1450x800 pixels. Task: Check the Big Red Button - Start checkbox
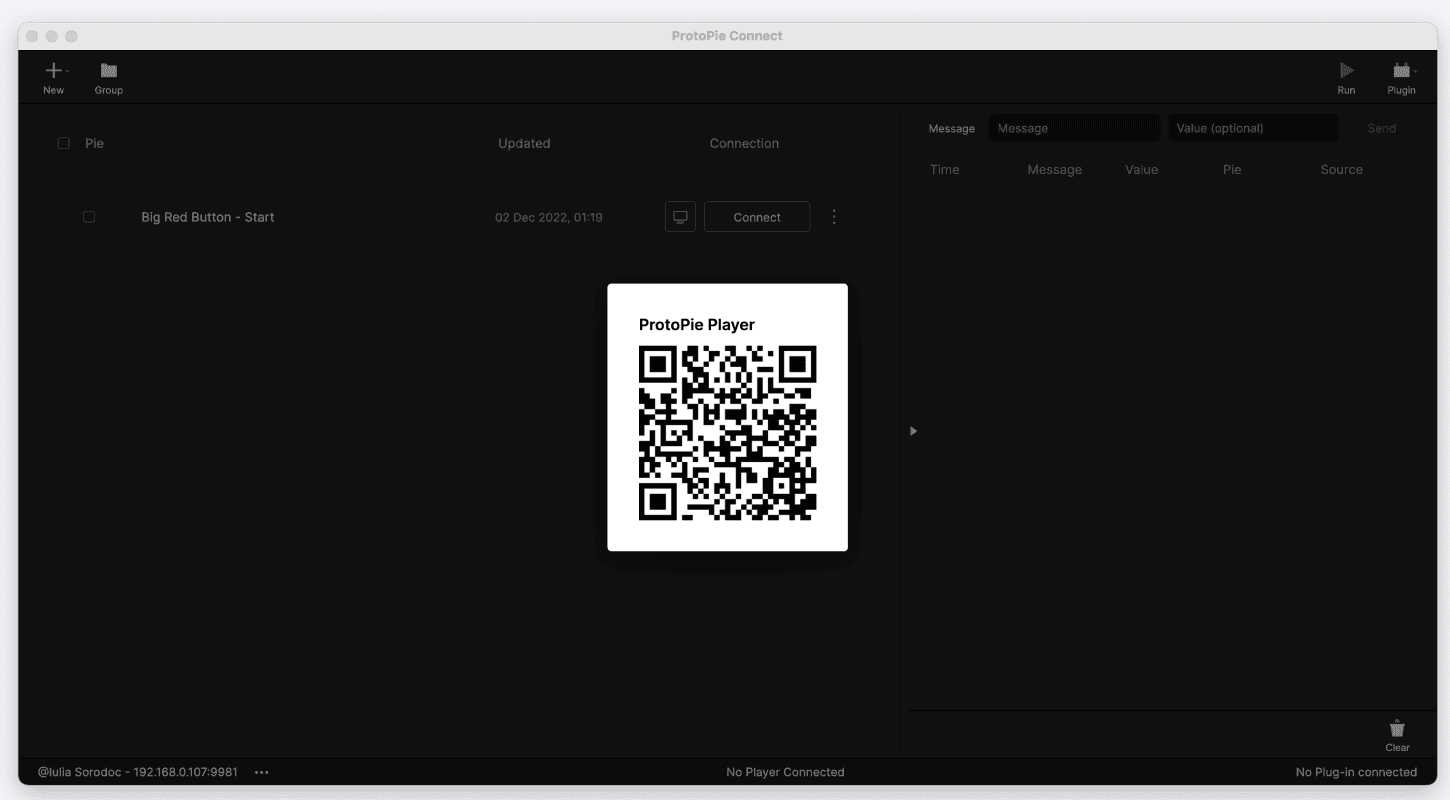[x=89, y=216]
